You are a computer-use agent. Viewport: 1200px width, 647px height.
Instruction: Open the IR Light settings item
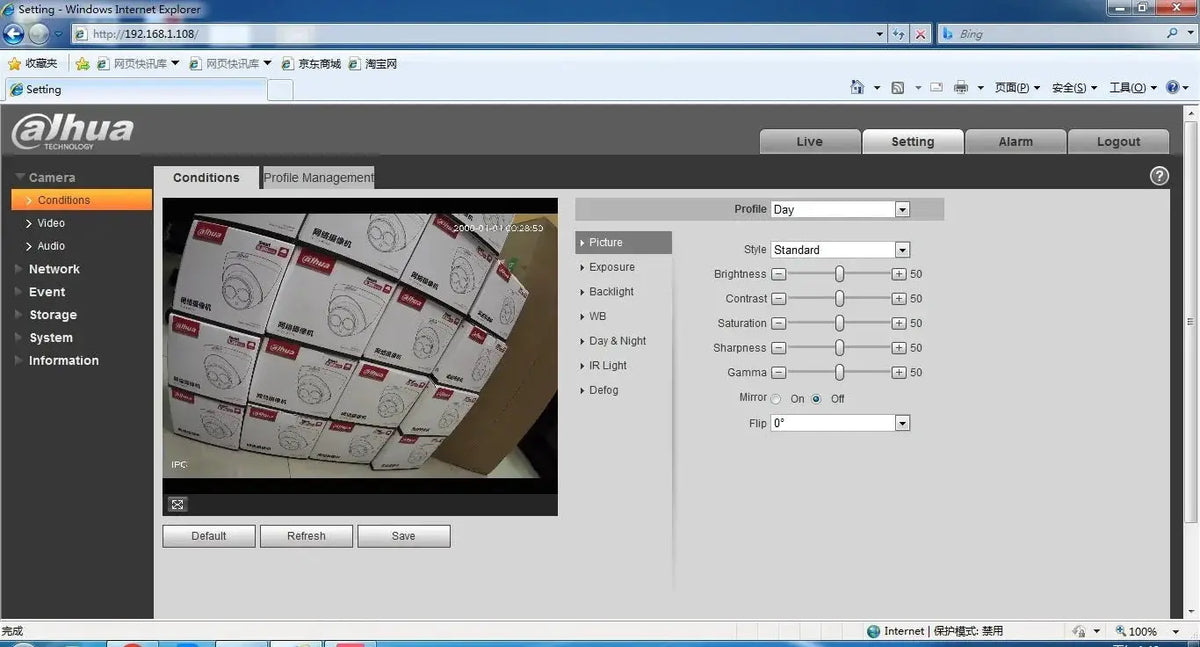point(608,366)
